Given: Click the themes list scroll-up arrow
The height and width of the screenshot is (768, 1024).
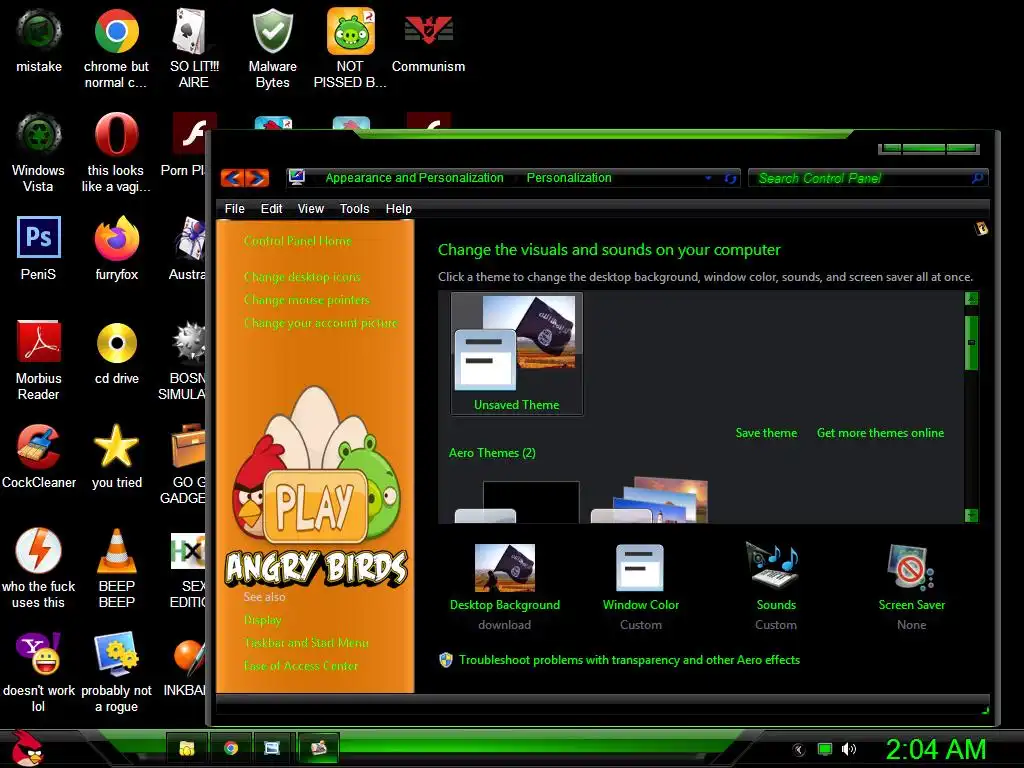Looking at the screenshot, I should 972,299.
